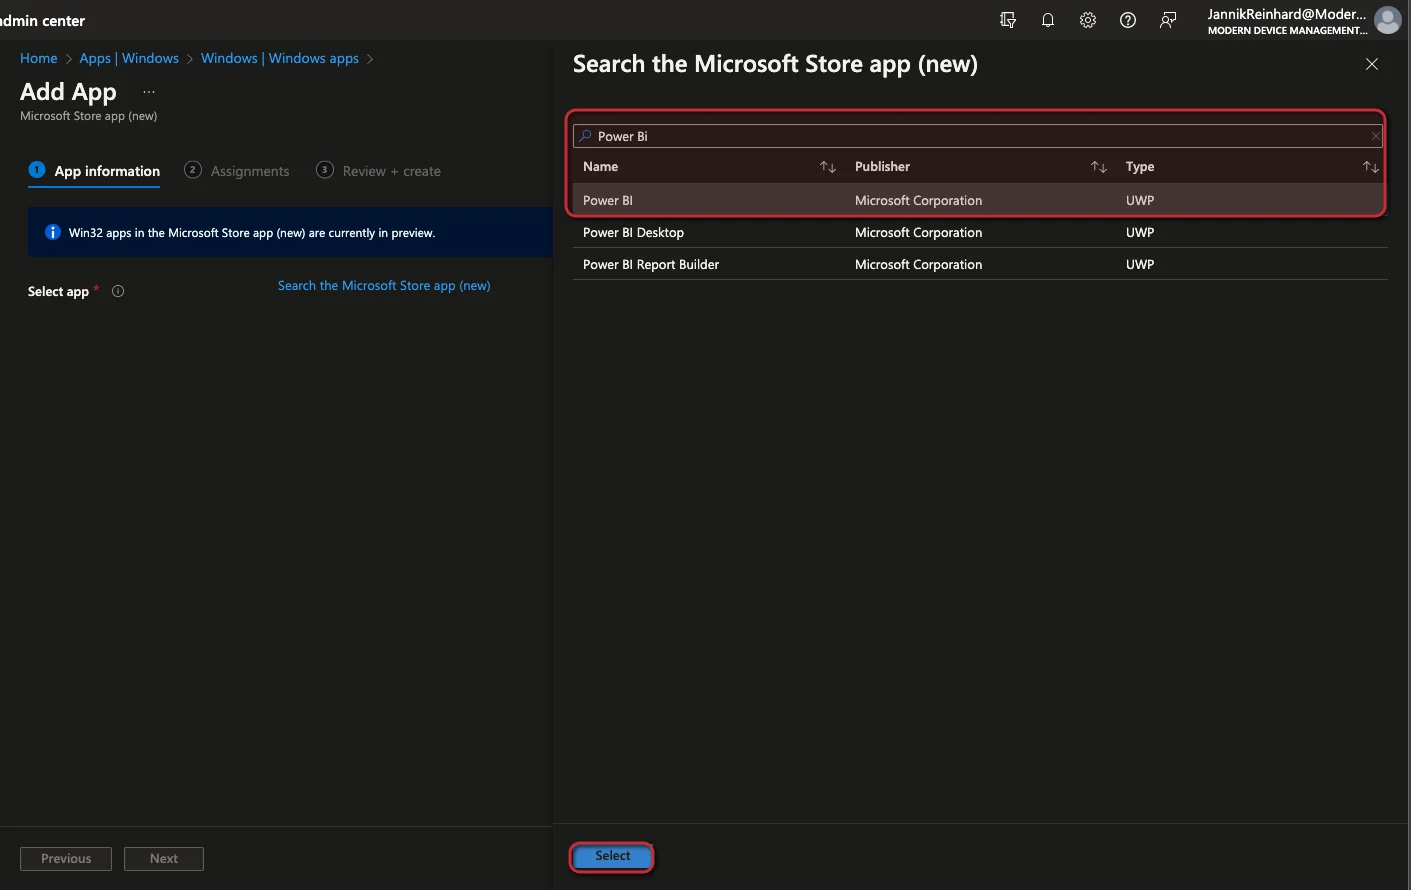Screen dimensions: 1411x890
Task: Select the Power BI Report Builder row
Action: [980, 264]
